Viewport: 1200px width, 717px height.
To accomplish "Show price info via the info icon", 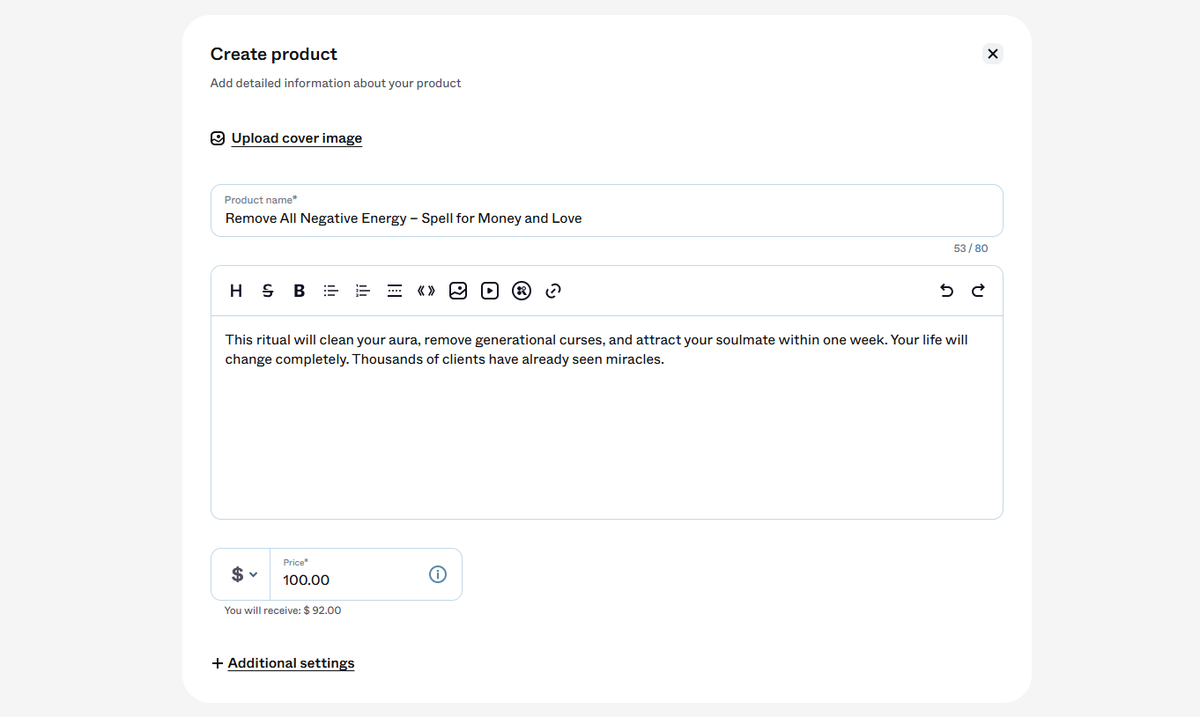I will tap(438, 574).
